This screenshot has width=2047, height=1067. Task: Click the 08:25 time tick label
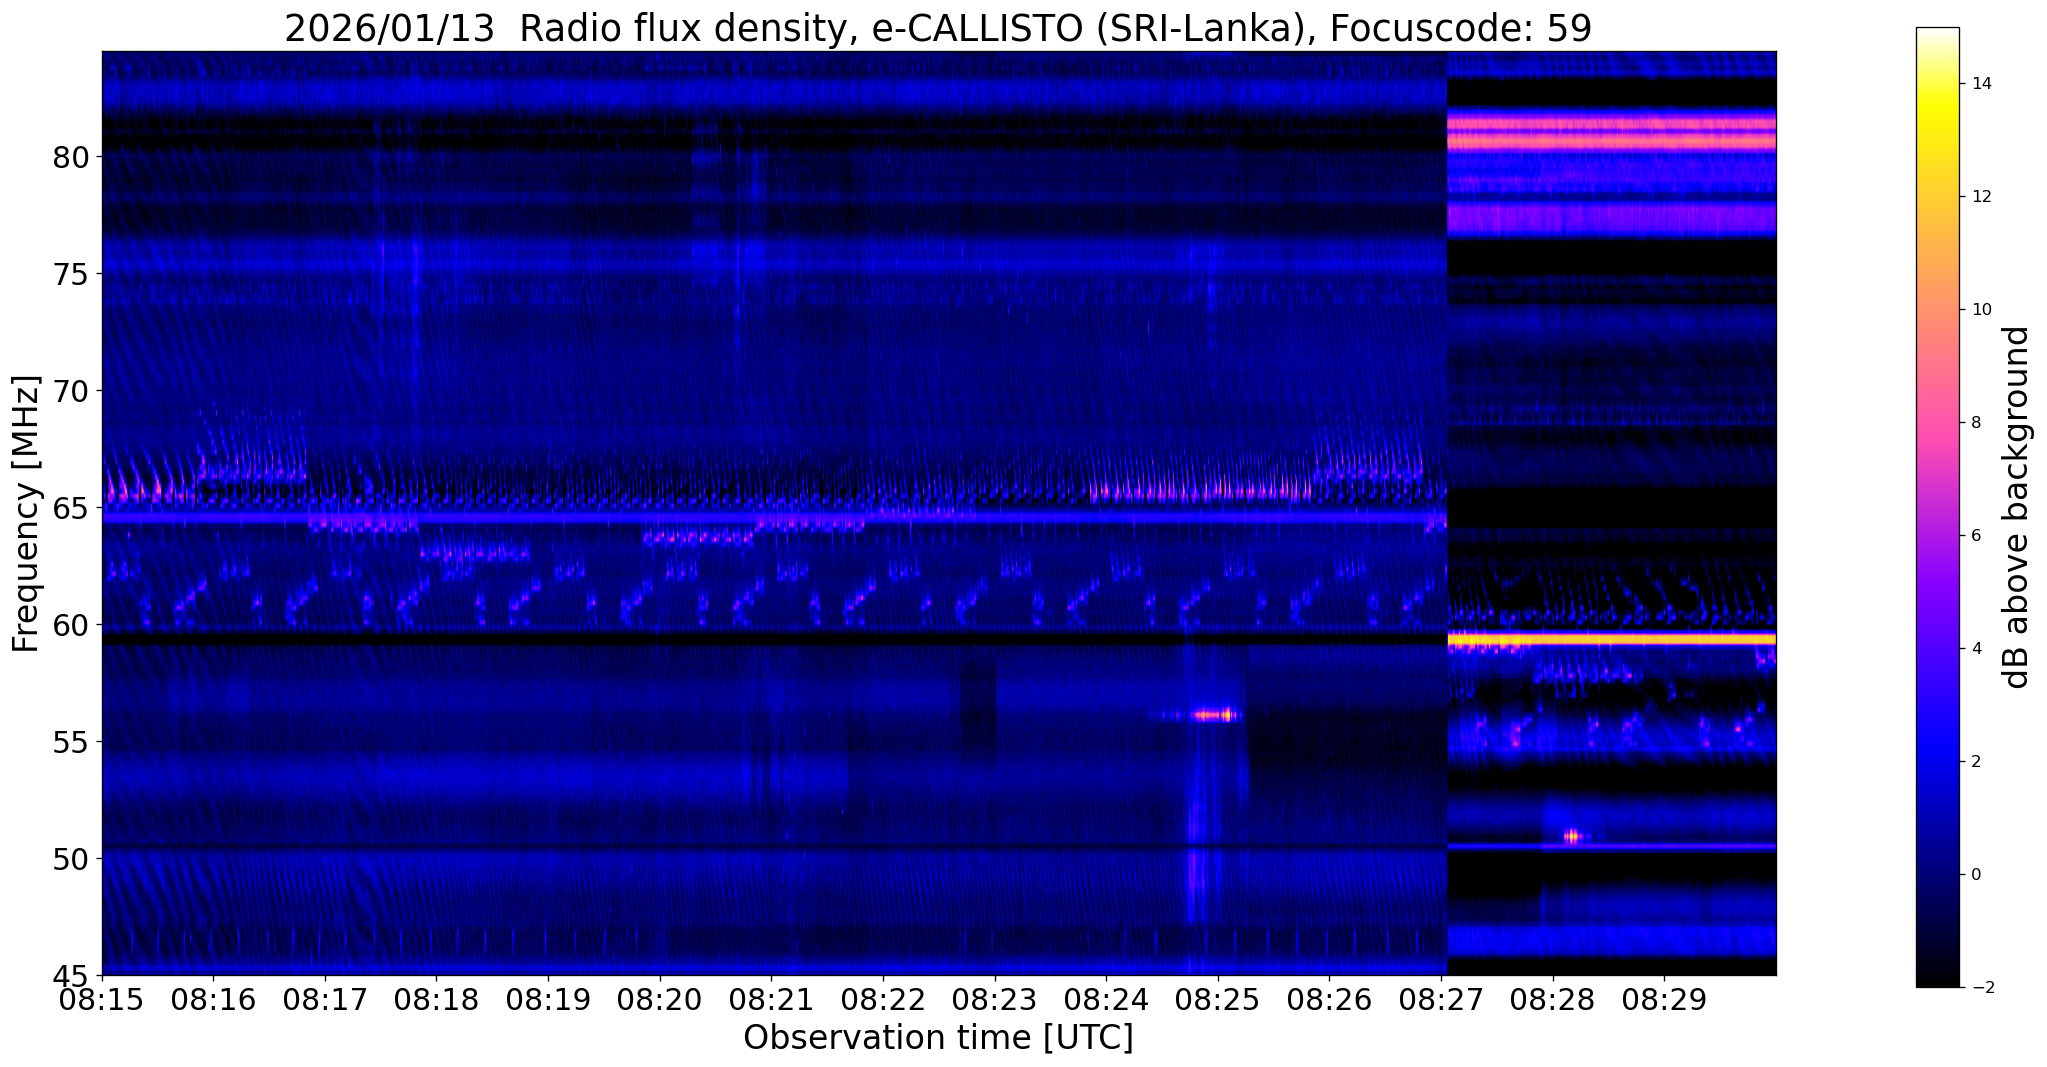[1218, 999]
